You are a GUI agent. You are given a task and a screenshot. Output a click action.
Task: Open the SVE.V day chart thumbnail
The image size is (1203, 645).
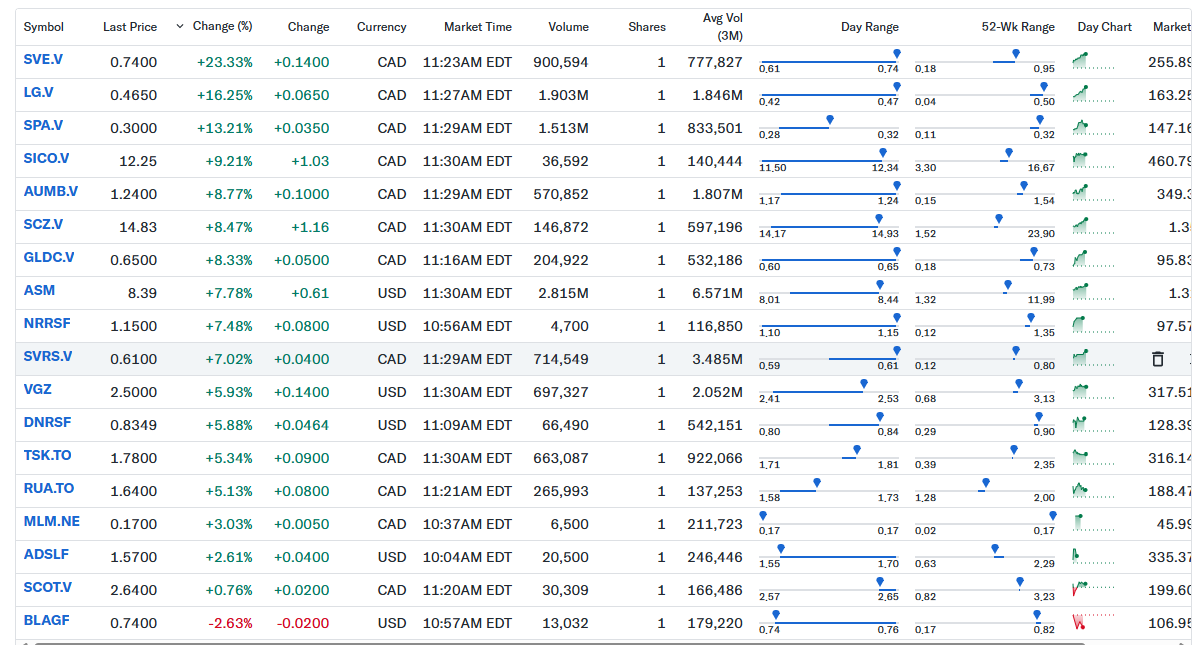(x=1093, y=62)
